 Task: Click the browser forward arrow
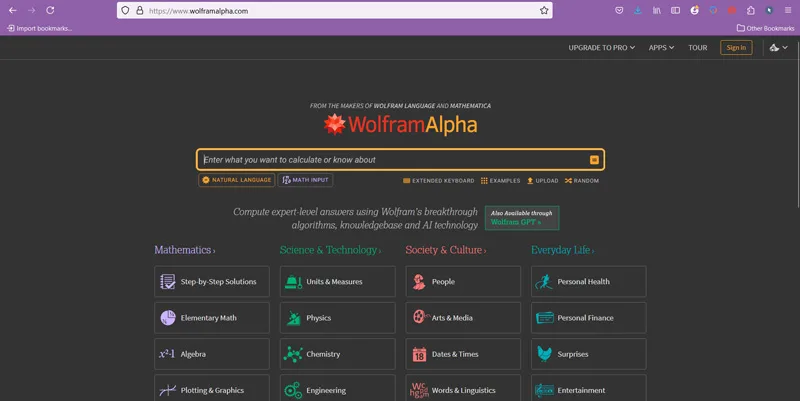(x=32, y=10)
